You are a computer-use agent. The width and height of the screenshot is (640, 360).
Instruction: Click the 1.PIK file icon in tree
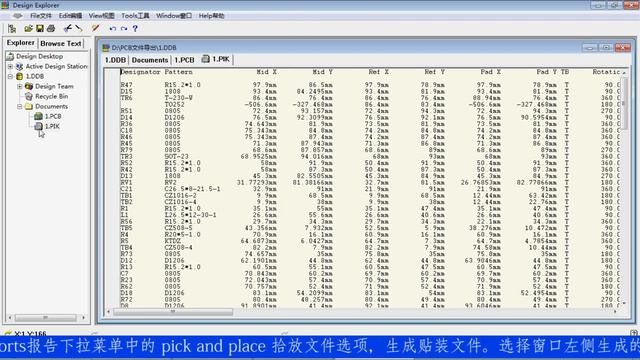[38, 126]
